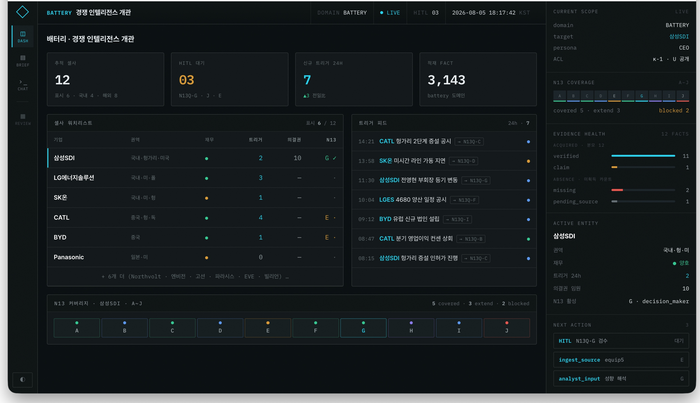Click the orange status dot for Panasonic
The height and width of the screenshot is (403, 700).
(x=206, y=258)
